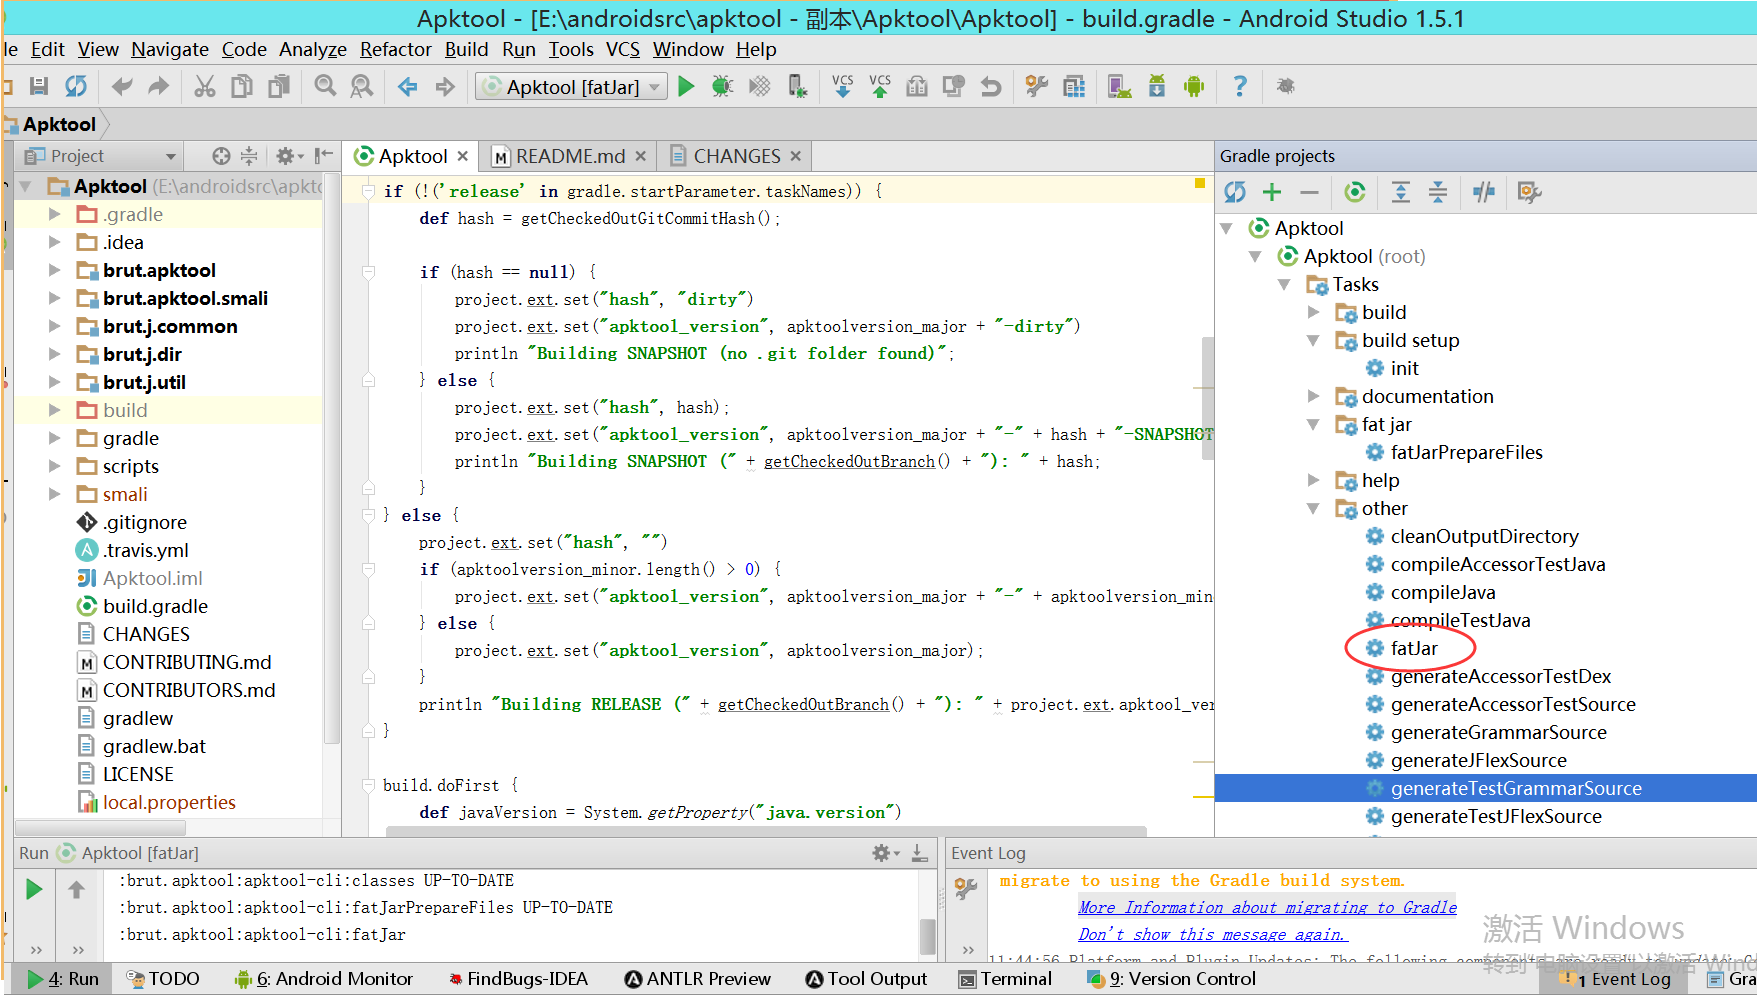This screenshot has height=995, width=1757.
Task: Click Scroll from source target icon
Action: pos(221,156)
